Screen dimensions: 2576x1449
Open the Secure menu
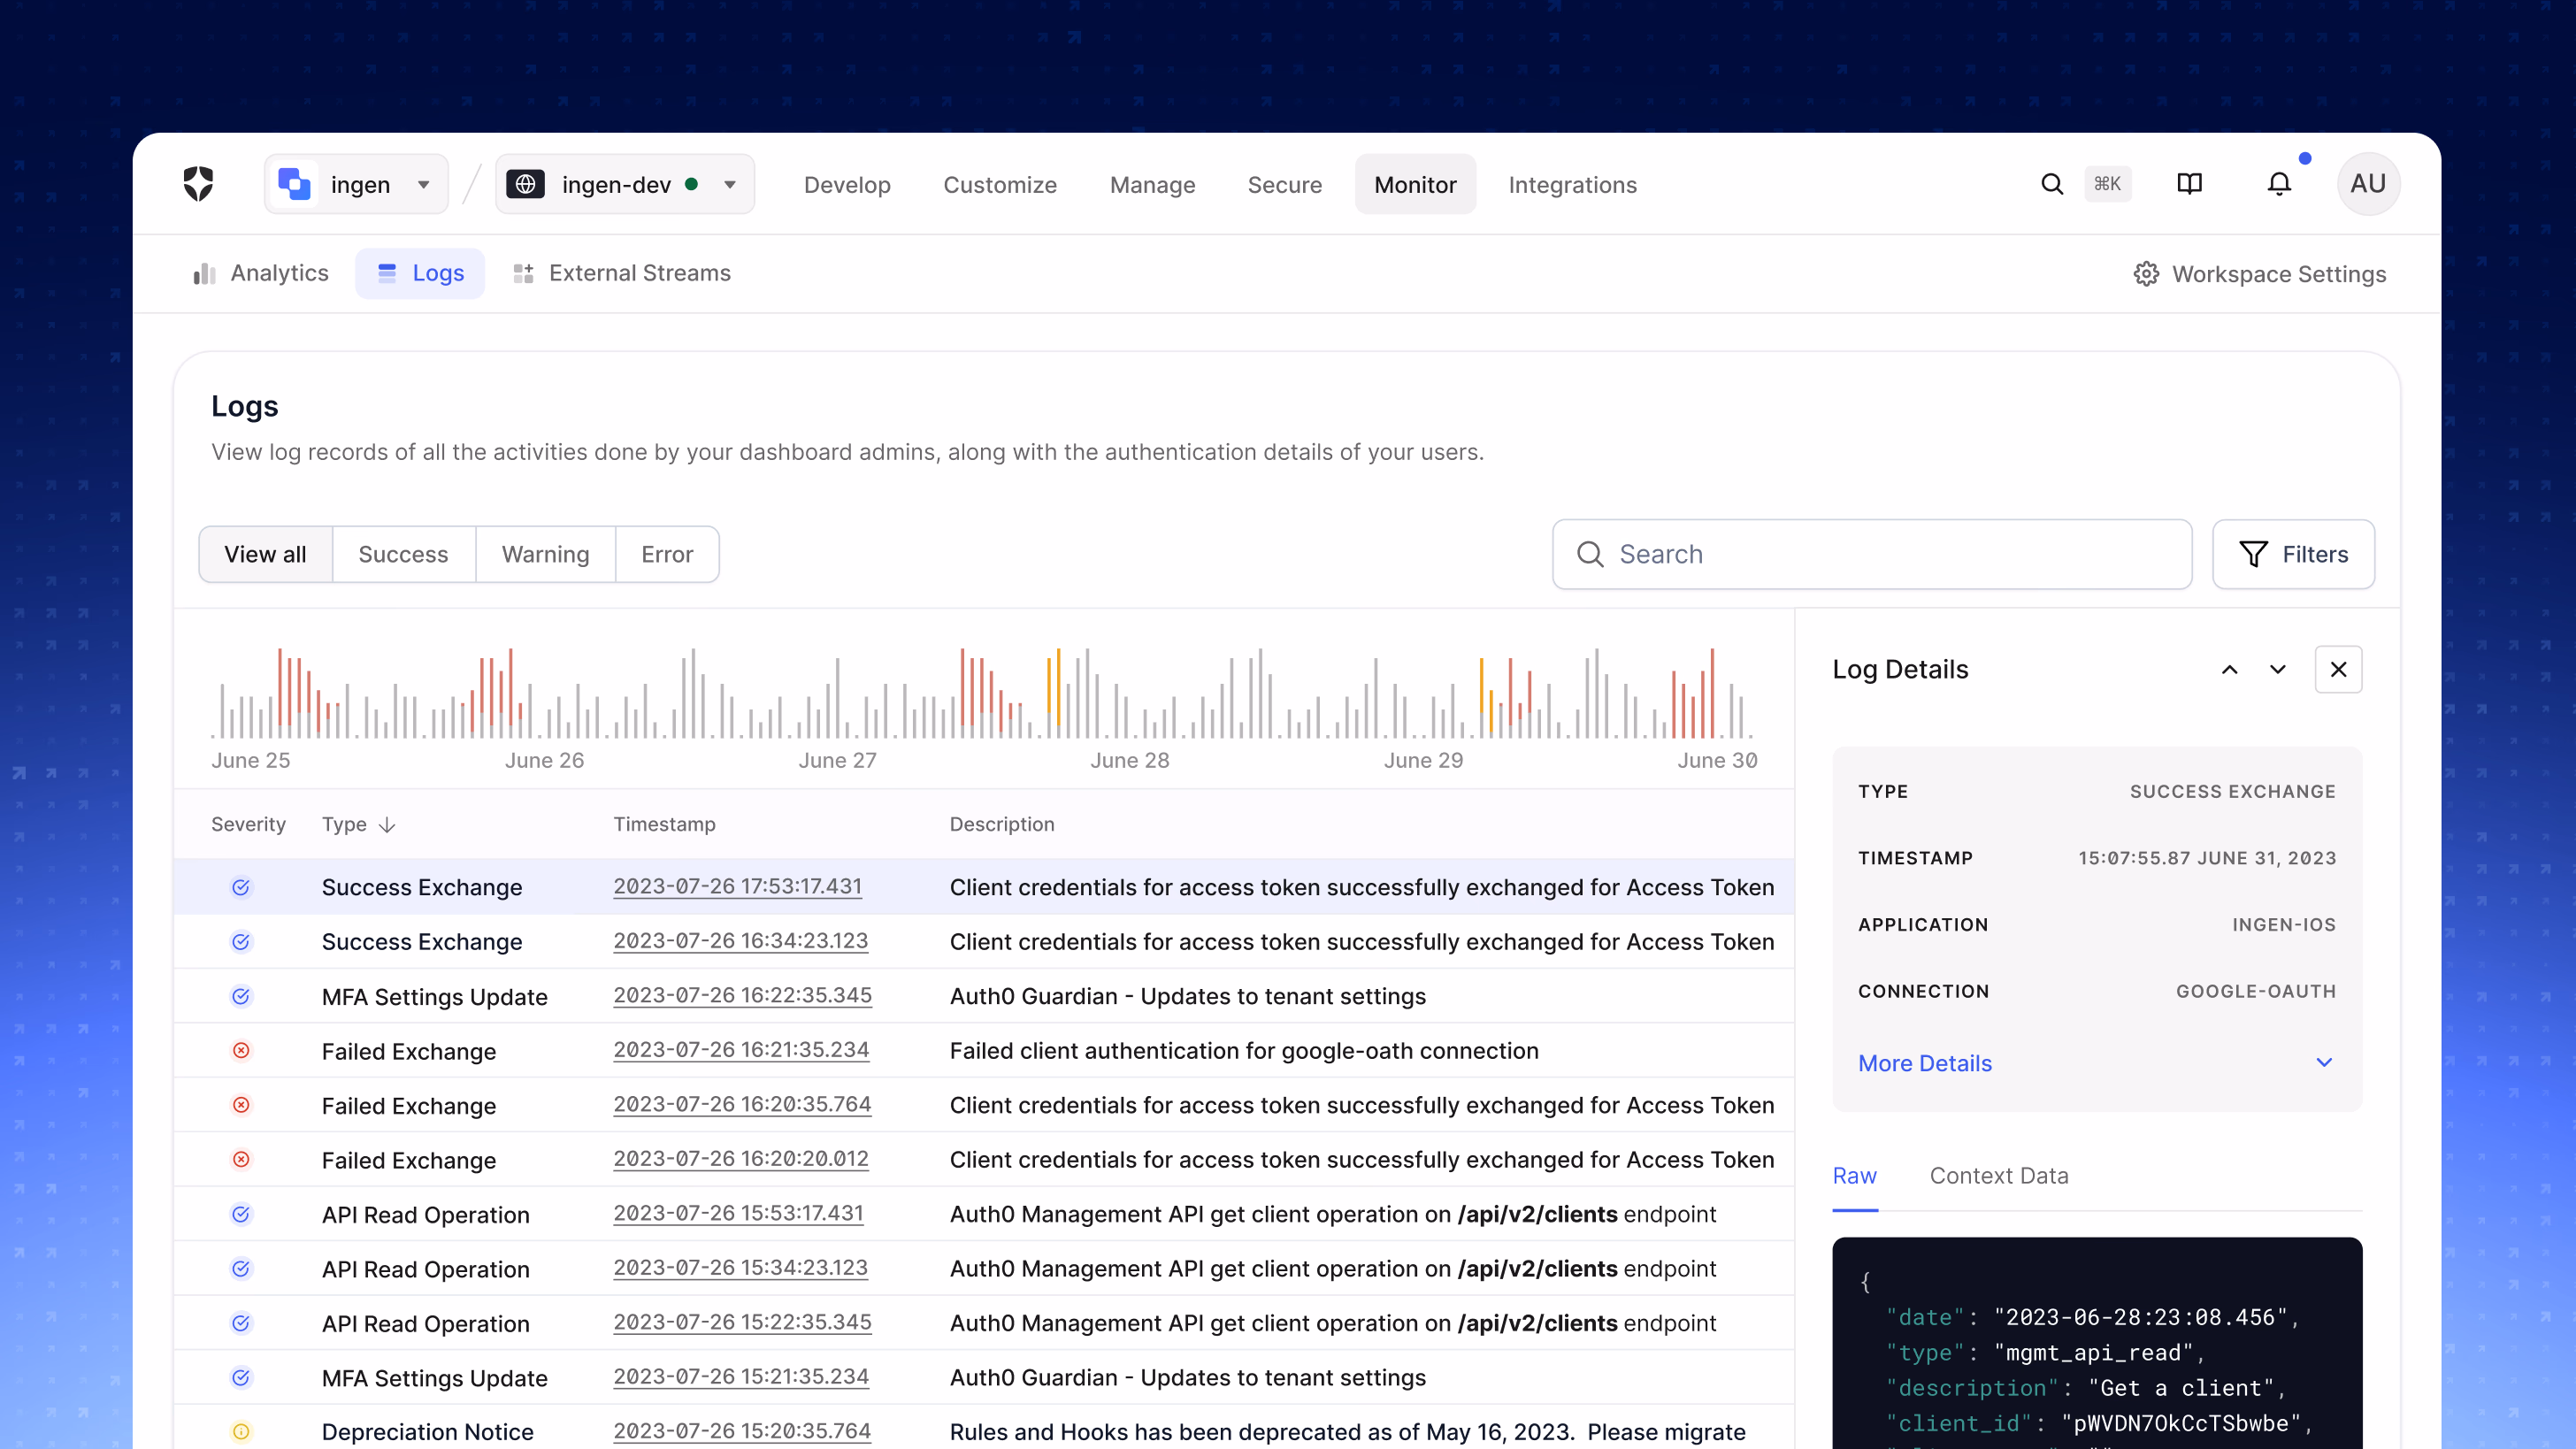pyautogui.click(x=1284, y=185)
